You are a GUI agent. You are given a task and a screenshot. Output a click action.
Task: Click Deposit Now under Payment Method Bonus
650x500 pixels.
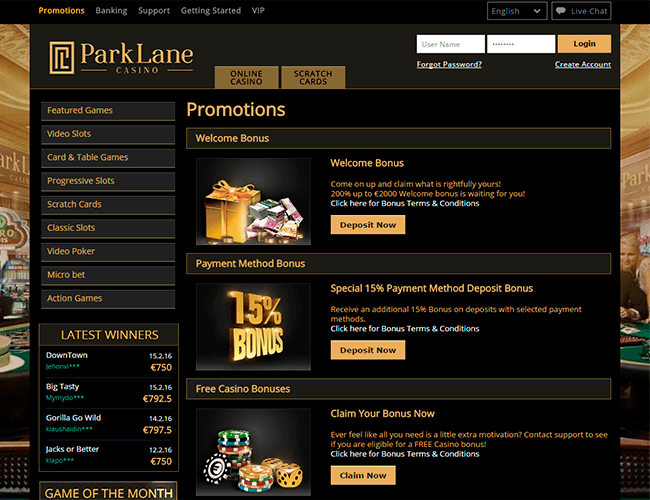pyautogui.click(x=368, y=350)
